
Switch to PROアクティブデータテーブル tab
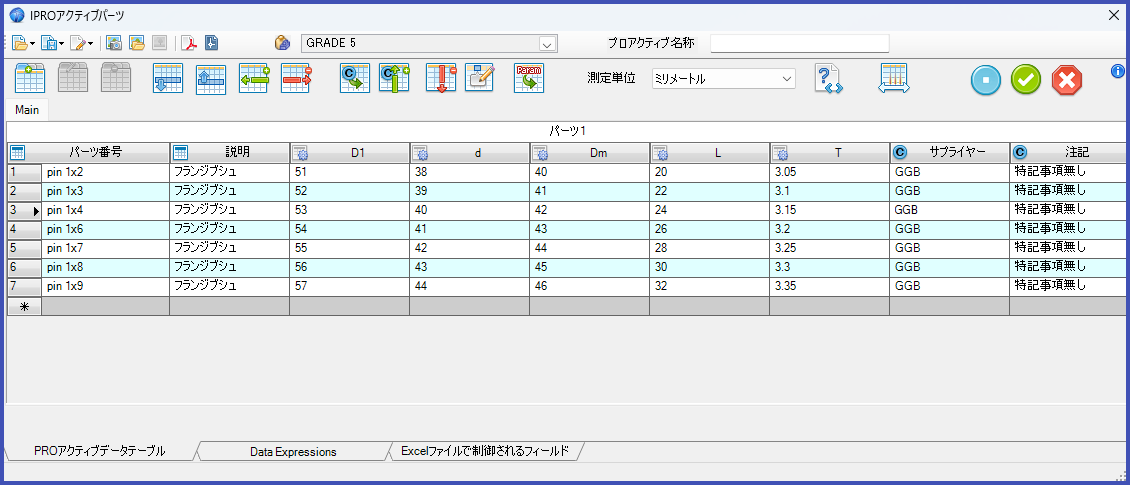coord(99,451)
